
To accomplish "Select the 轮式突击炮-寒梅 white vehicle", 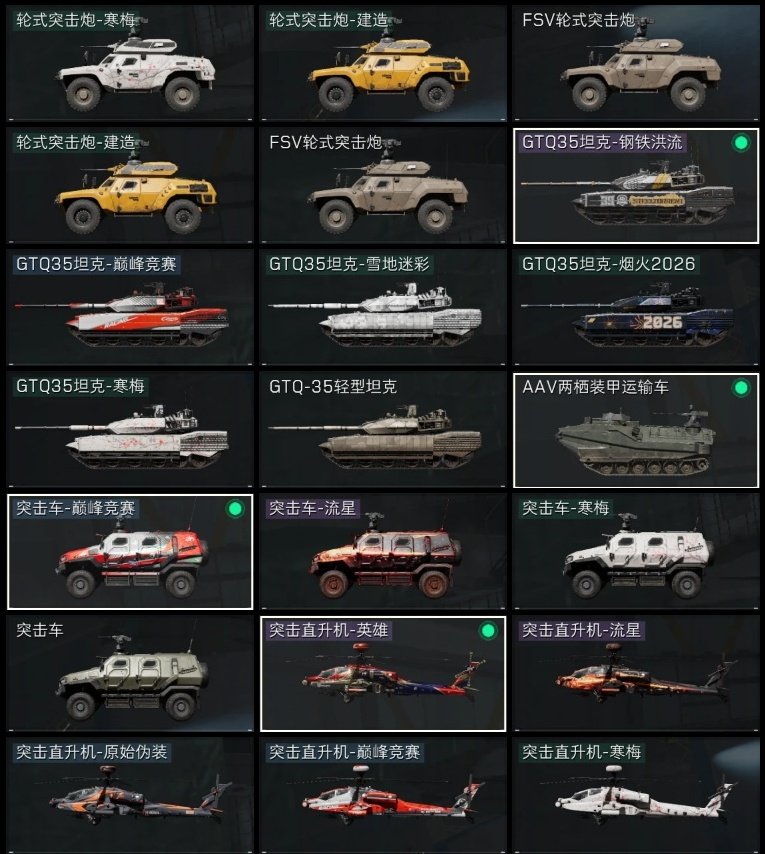I will point(130,63).
